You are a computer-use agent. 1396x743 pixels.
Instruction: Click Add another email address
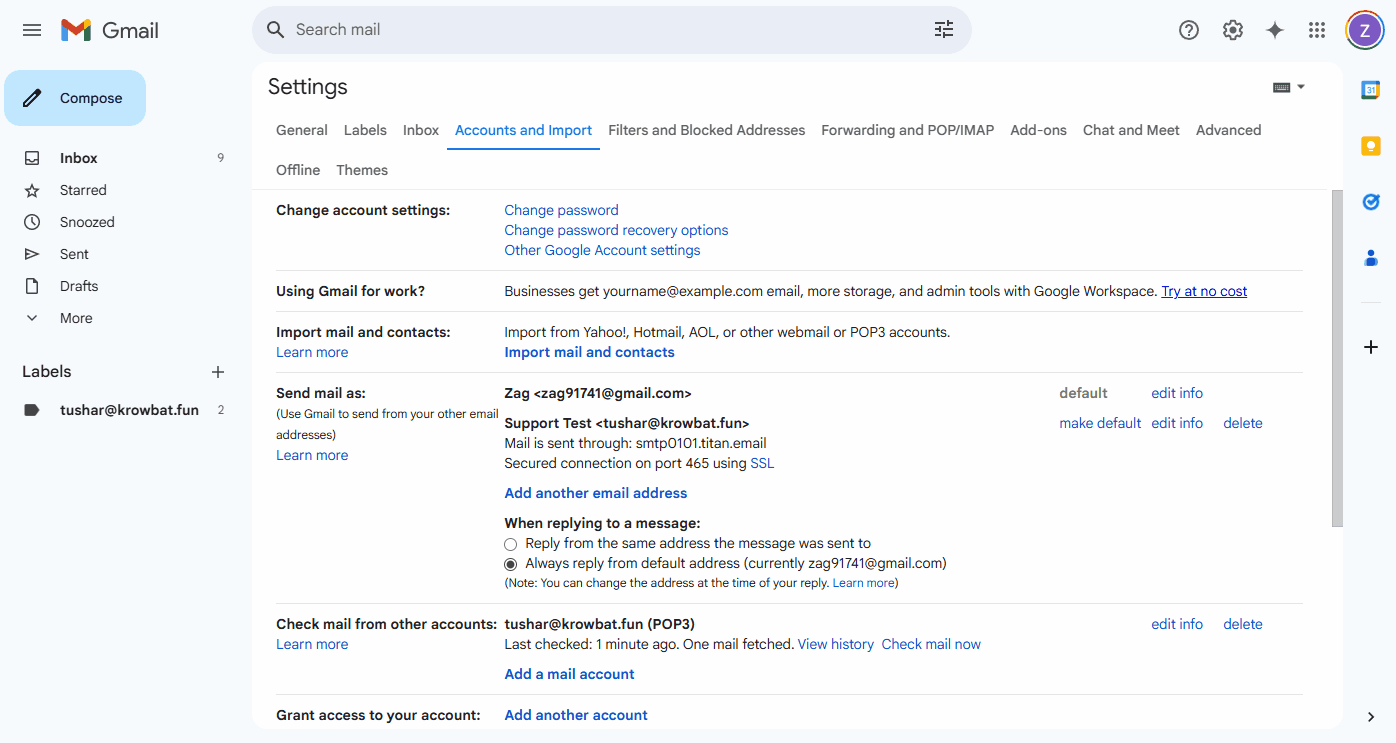pyautogui.click(x=596, y=493)
